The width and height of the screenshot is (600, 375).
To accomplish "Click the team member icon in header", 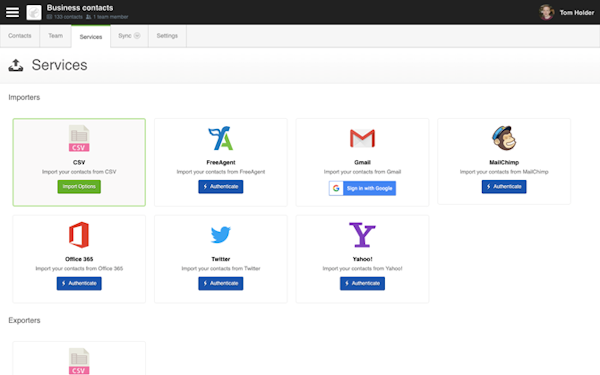I will pos(88,17).
